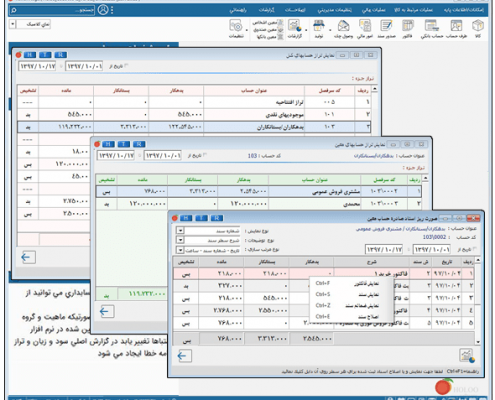Viewport: 495px width, 400px height.
Task: Choose نمایش سند (Ctrl+S) from context menu
Action: pos(347,295)
